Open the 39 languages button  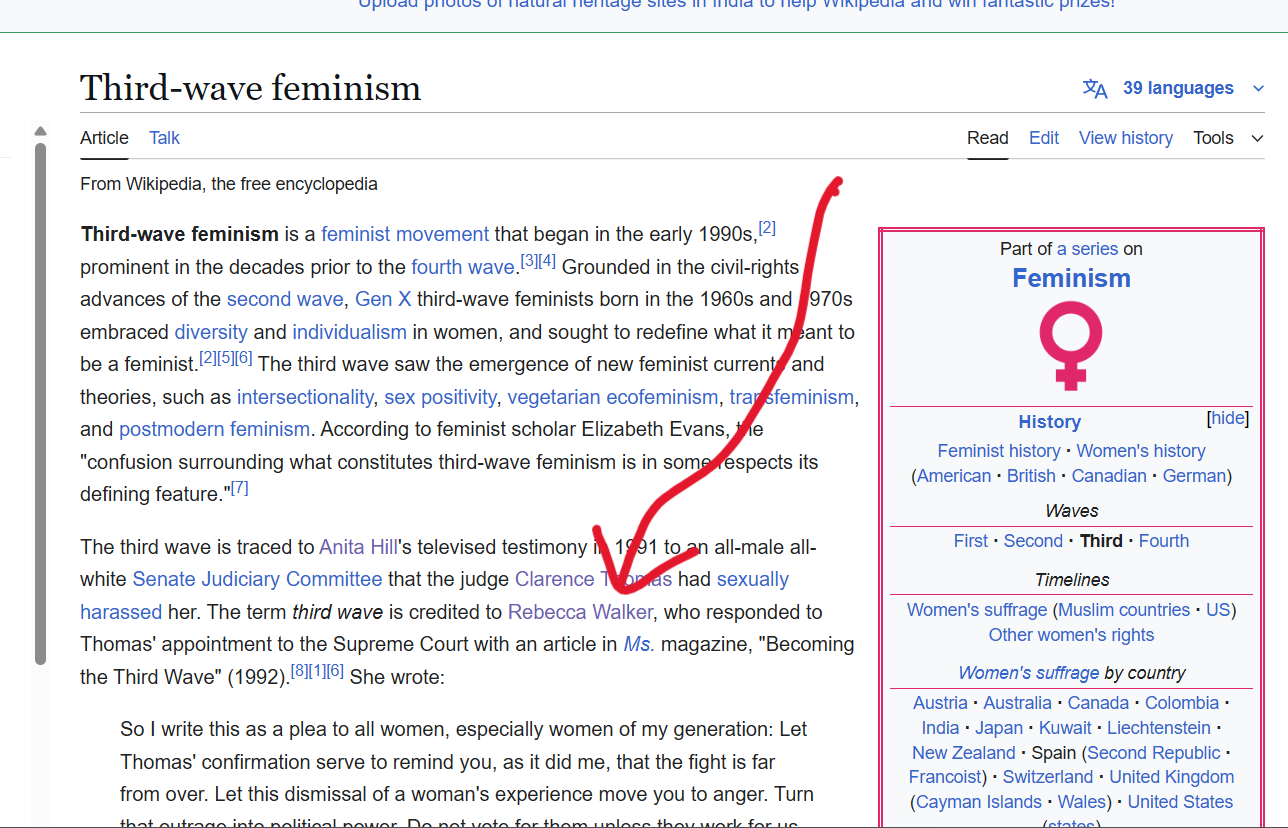tap(1178, 88)
